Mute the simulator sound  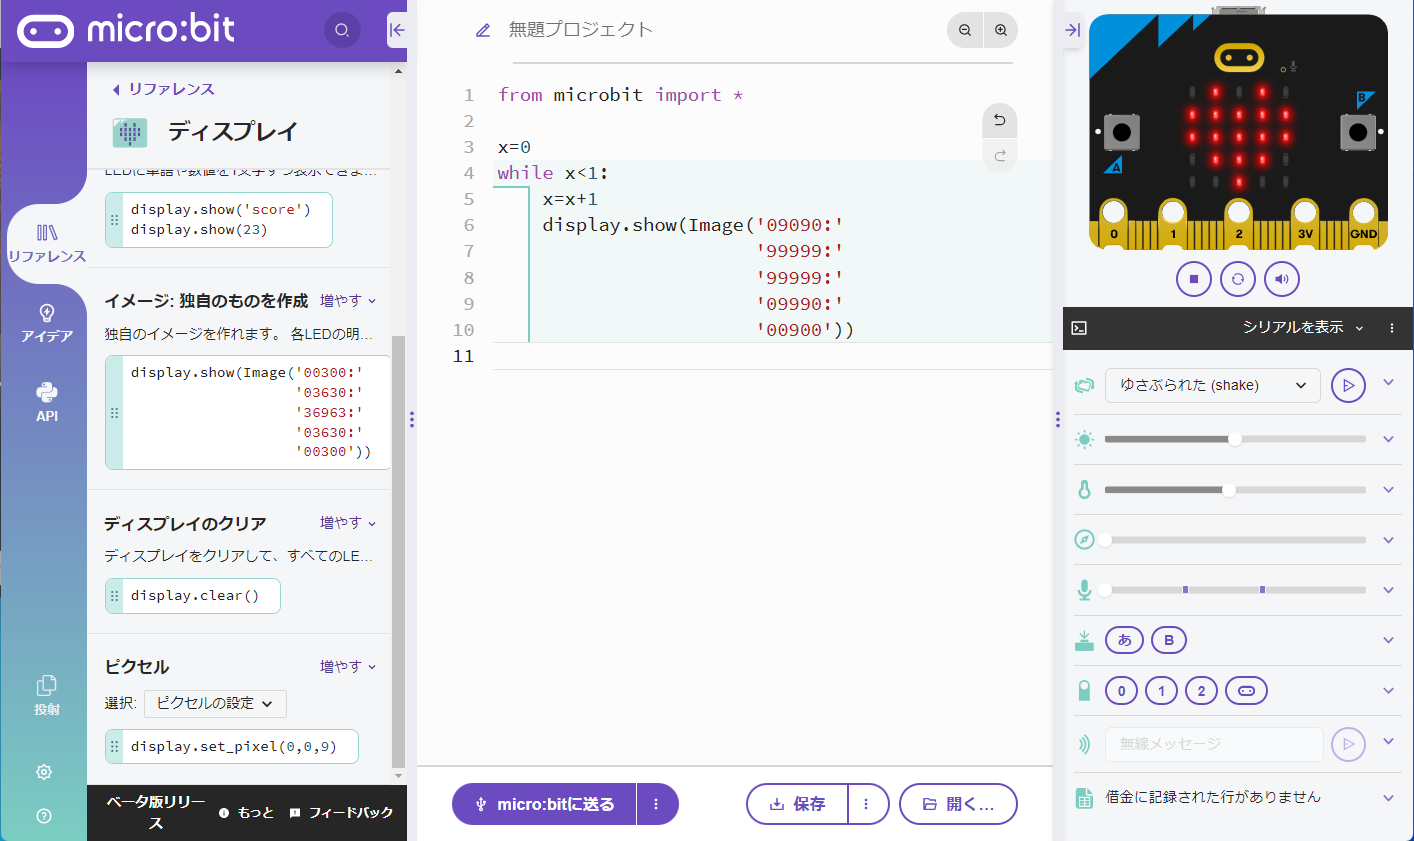1282,279
